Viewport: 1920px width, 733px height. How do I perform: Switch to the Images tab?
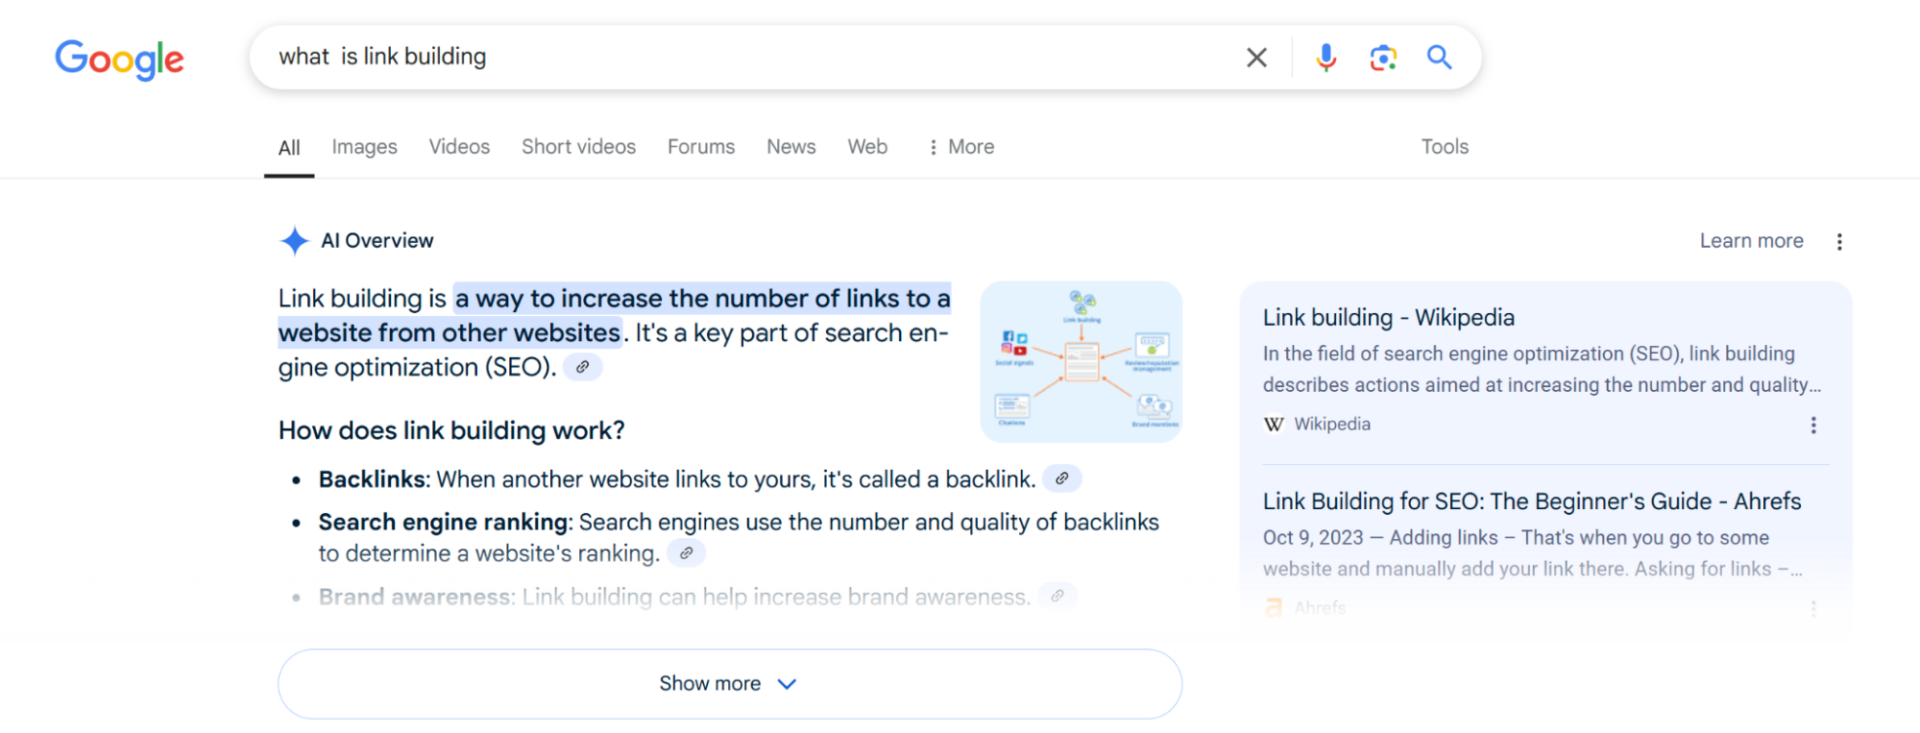pos(364,147)
